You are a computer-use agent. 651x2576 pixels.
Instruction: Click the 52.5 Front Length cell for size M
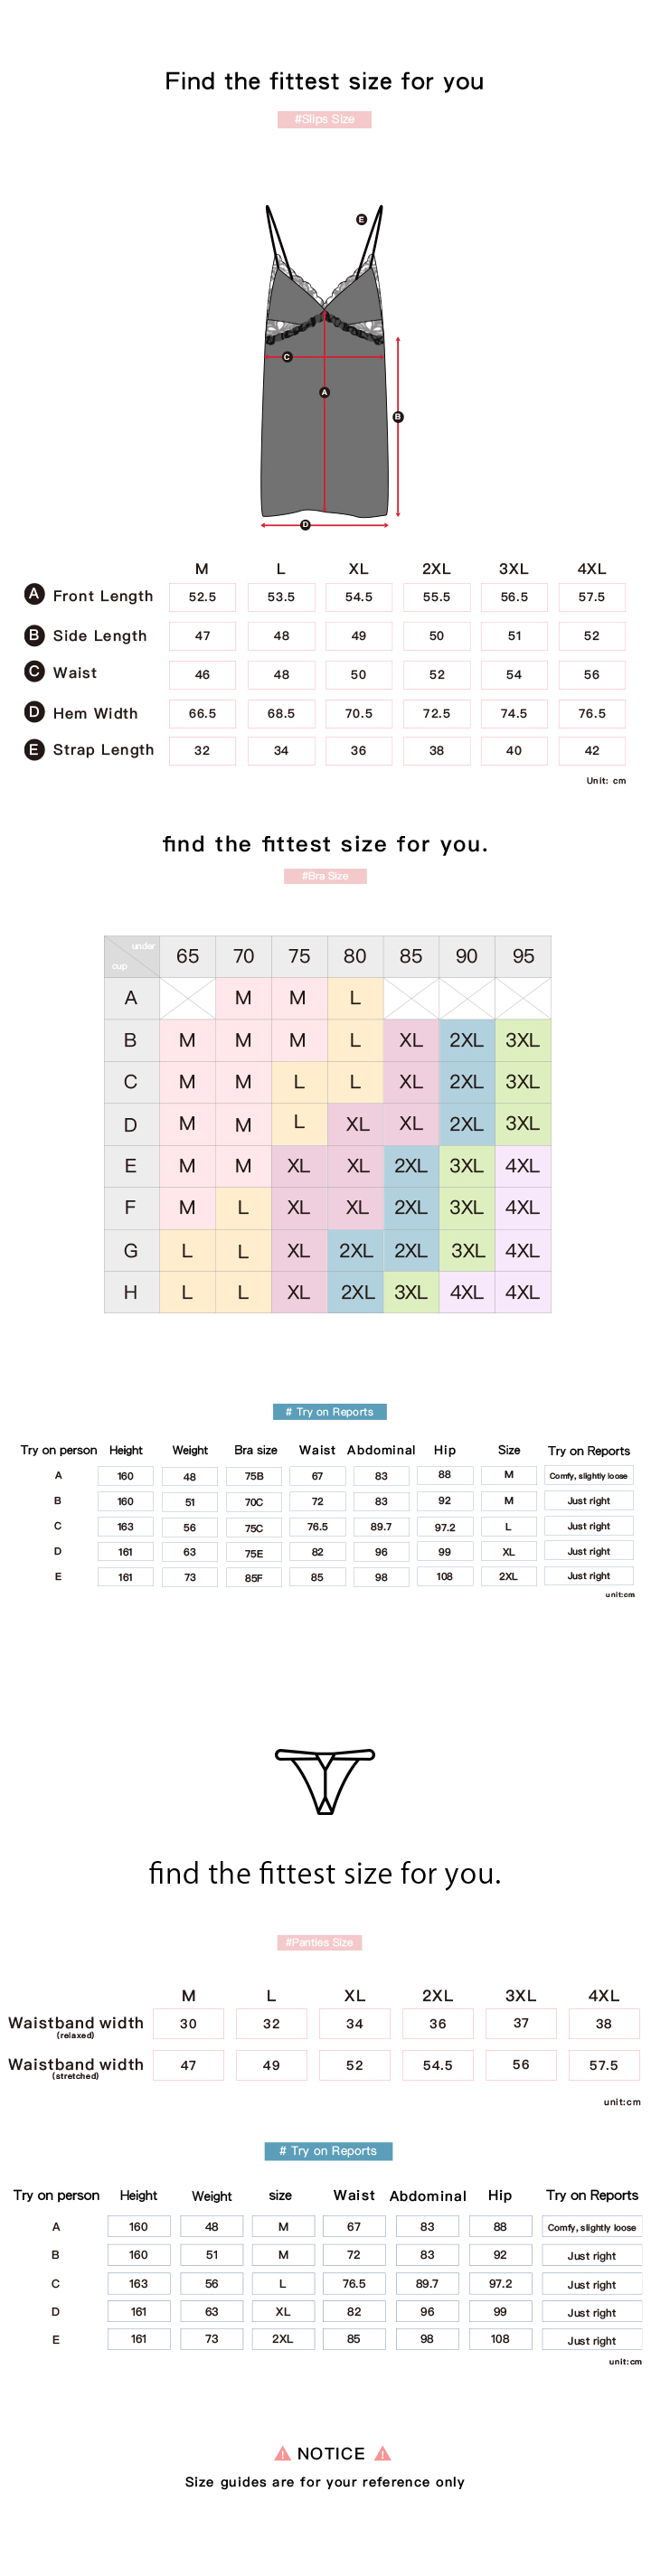(202, 597)
